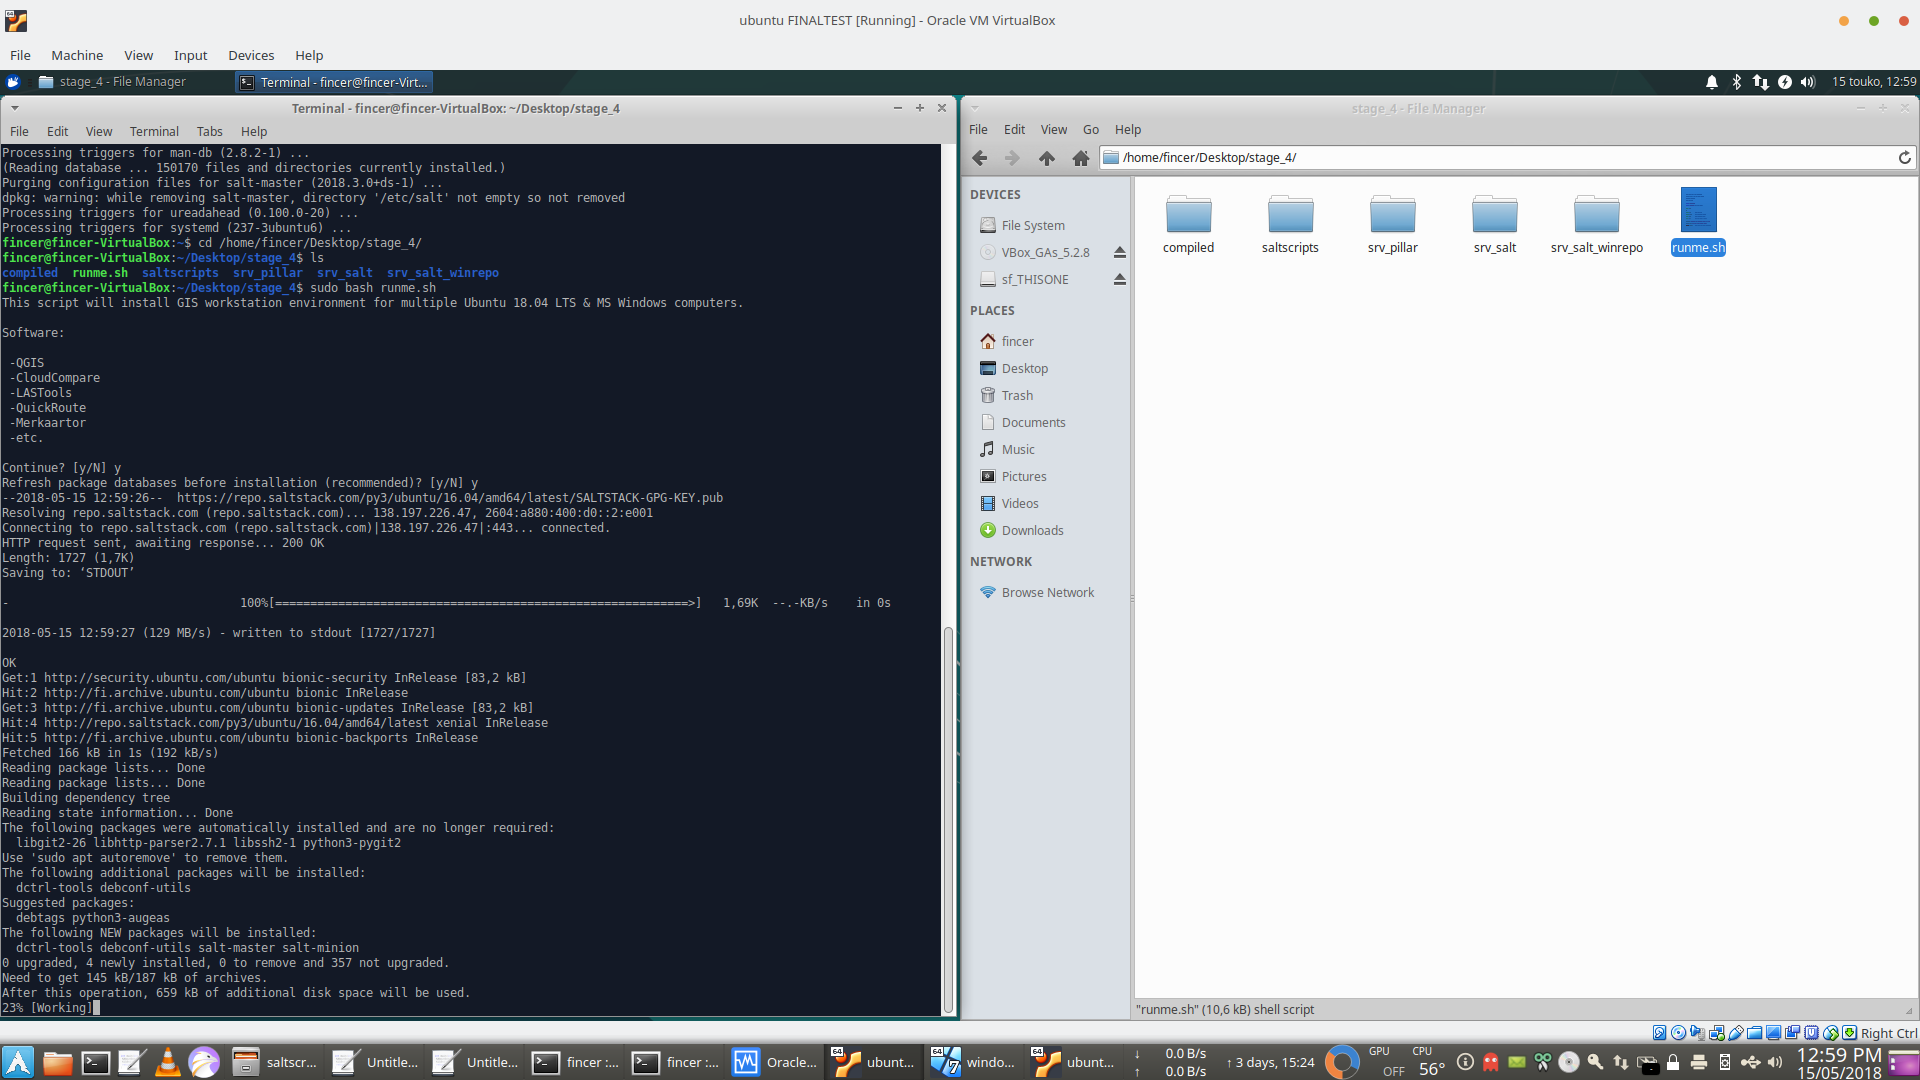Click the file manager Back arrow
Viewport: 1920px width, 1080px height.
point(980,158)
